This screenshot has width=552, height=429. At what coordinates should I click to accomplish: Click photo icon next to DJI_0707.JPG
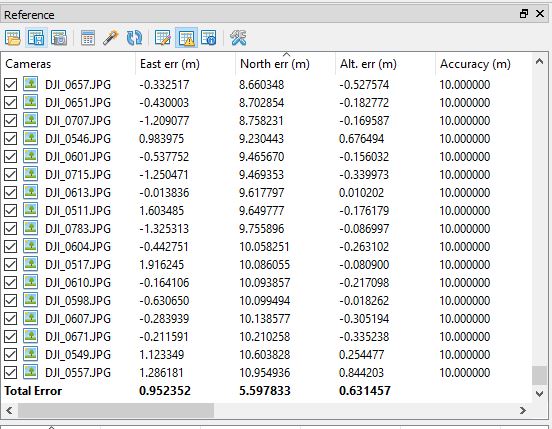click(x=31, y=120)
